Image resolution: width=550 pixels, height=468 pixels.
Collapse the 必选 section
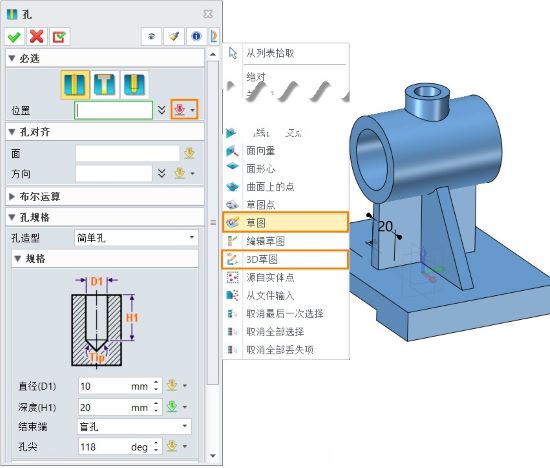click(x=12, y=58)
